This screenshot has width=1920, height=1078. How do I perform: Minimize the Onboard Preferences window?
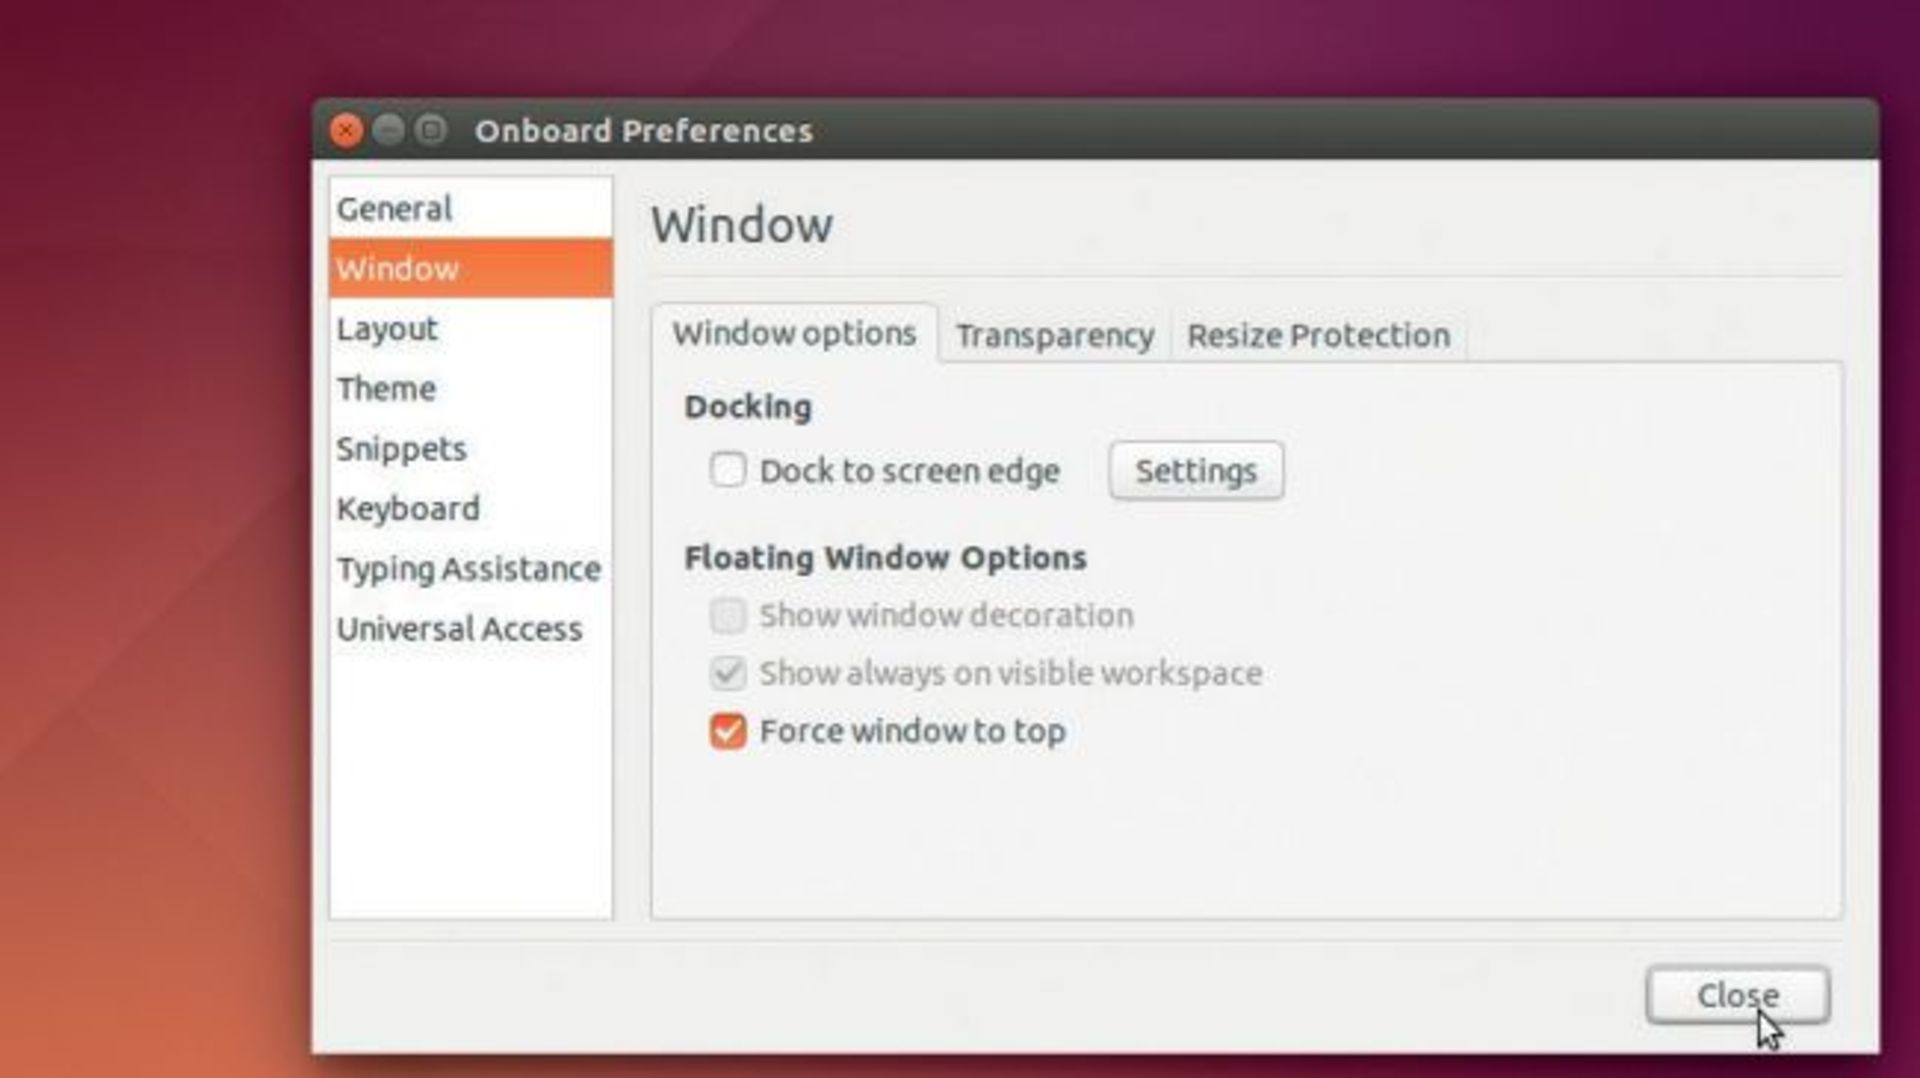tap(388, 130)
